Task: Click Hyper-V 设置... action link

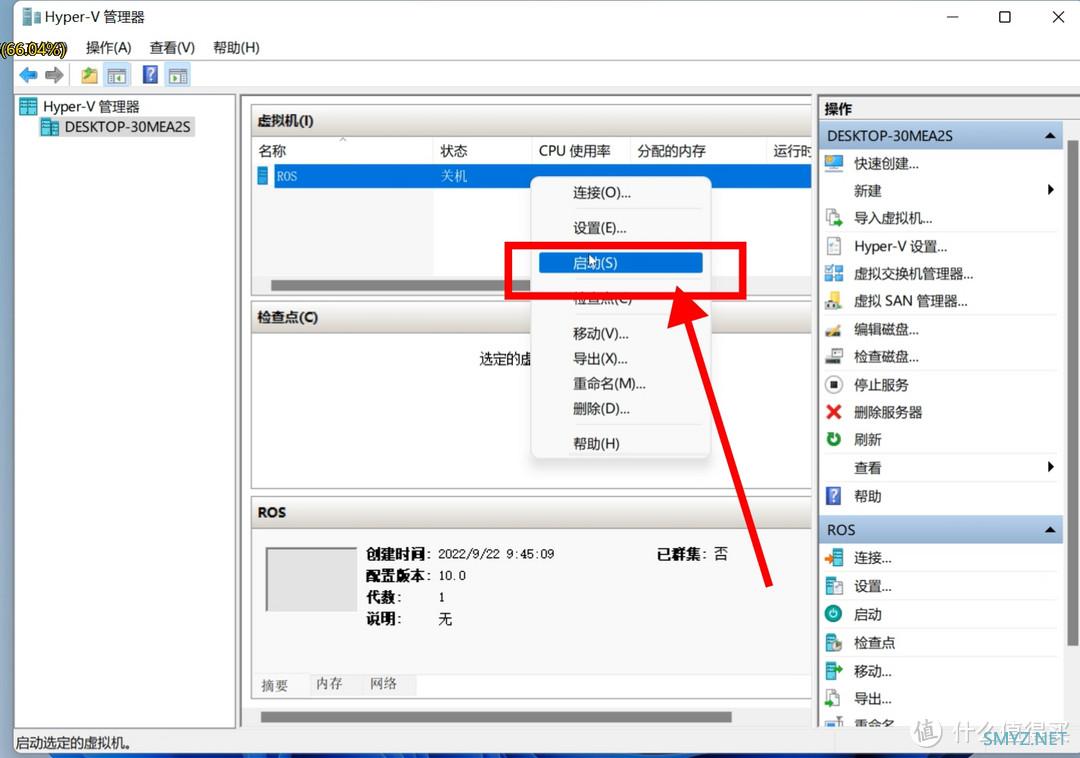Action: [900, 246]
